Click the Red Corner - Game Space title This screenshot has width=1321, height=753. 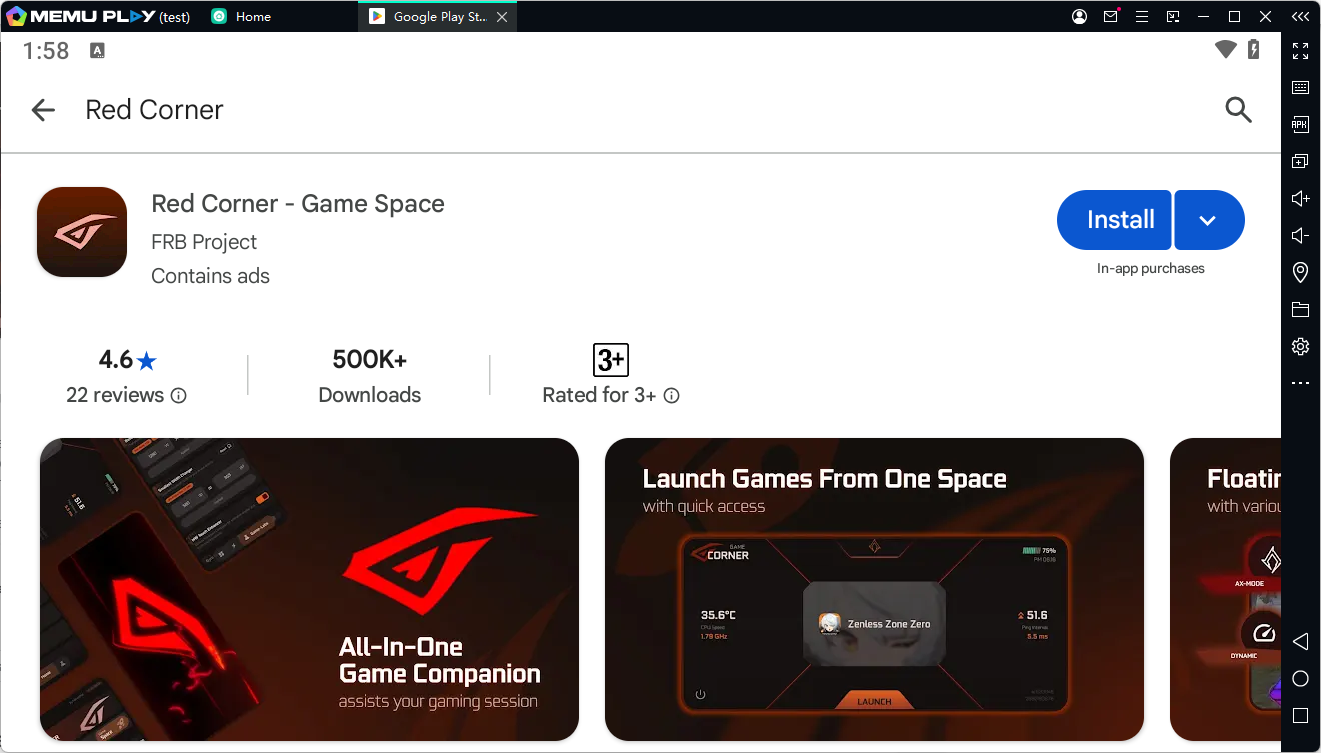[x=298, y=204]
